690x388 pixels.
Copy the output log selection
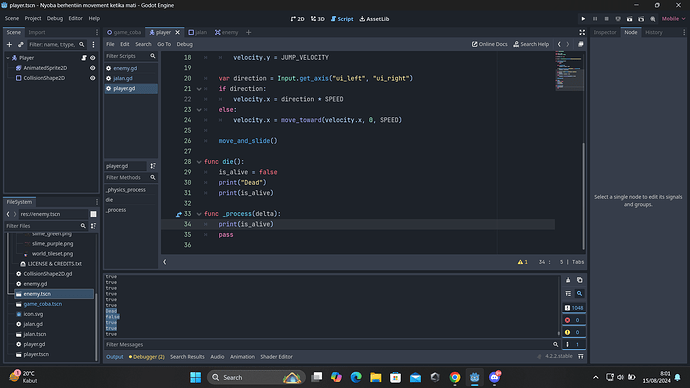(x=580, y=280)
